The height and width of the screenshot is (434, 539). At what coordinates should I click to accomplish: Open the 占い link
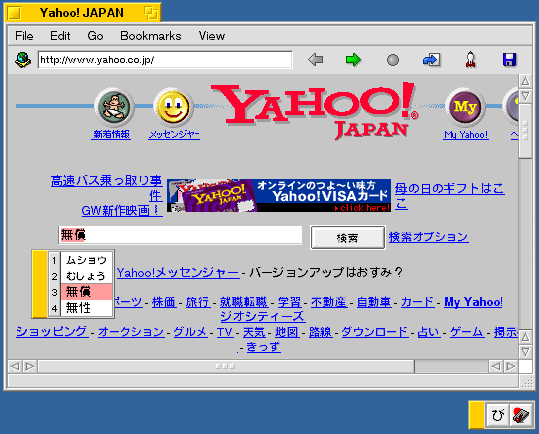[429, 332]
